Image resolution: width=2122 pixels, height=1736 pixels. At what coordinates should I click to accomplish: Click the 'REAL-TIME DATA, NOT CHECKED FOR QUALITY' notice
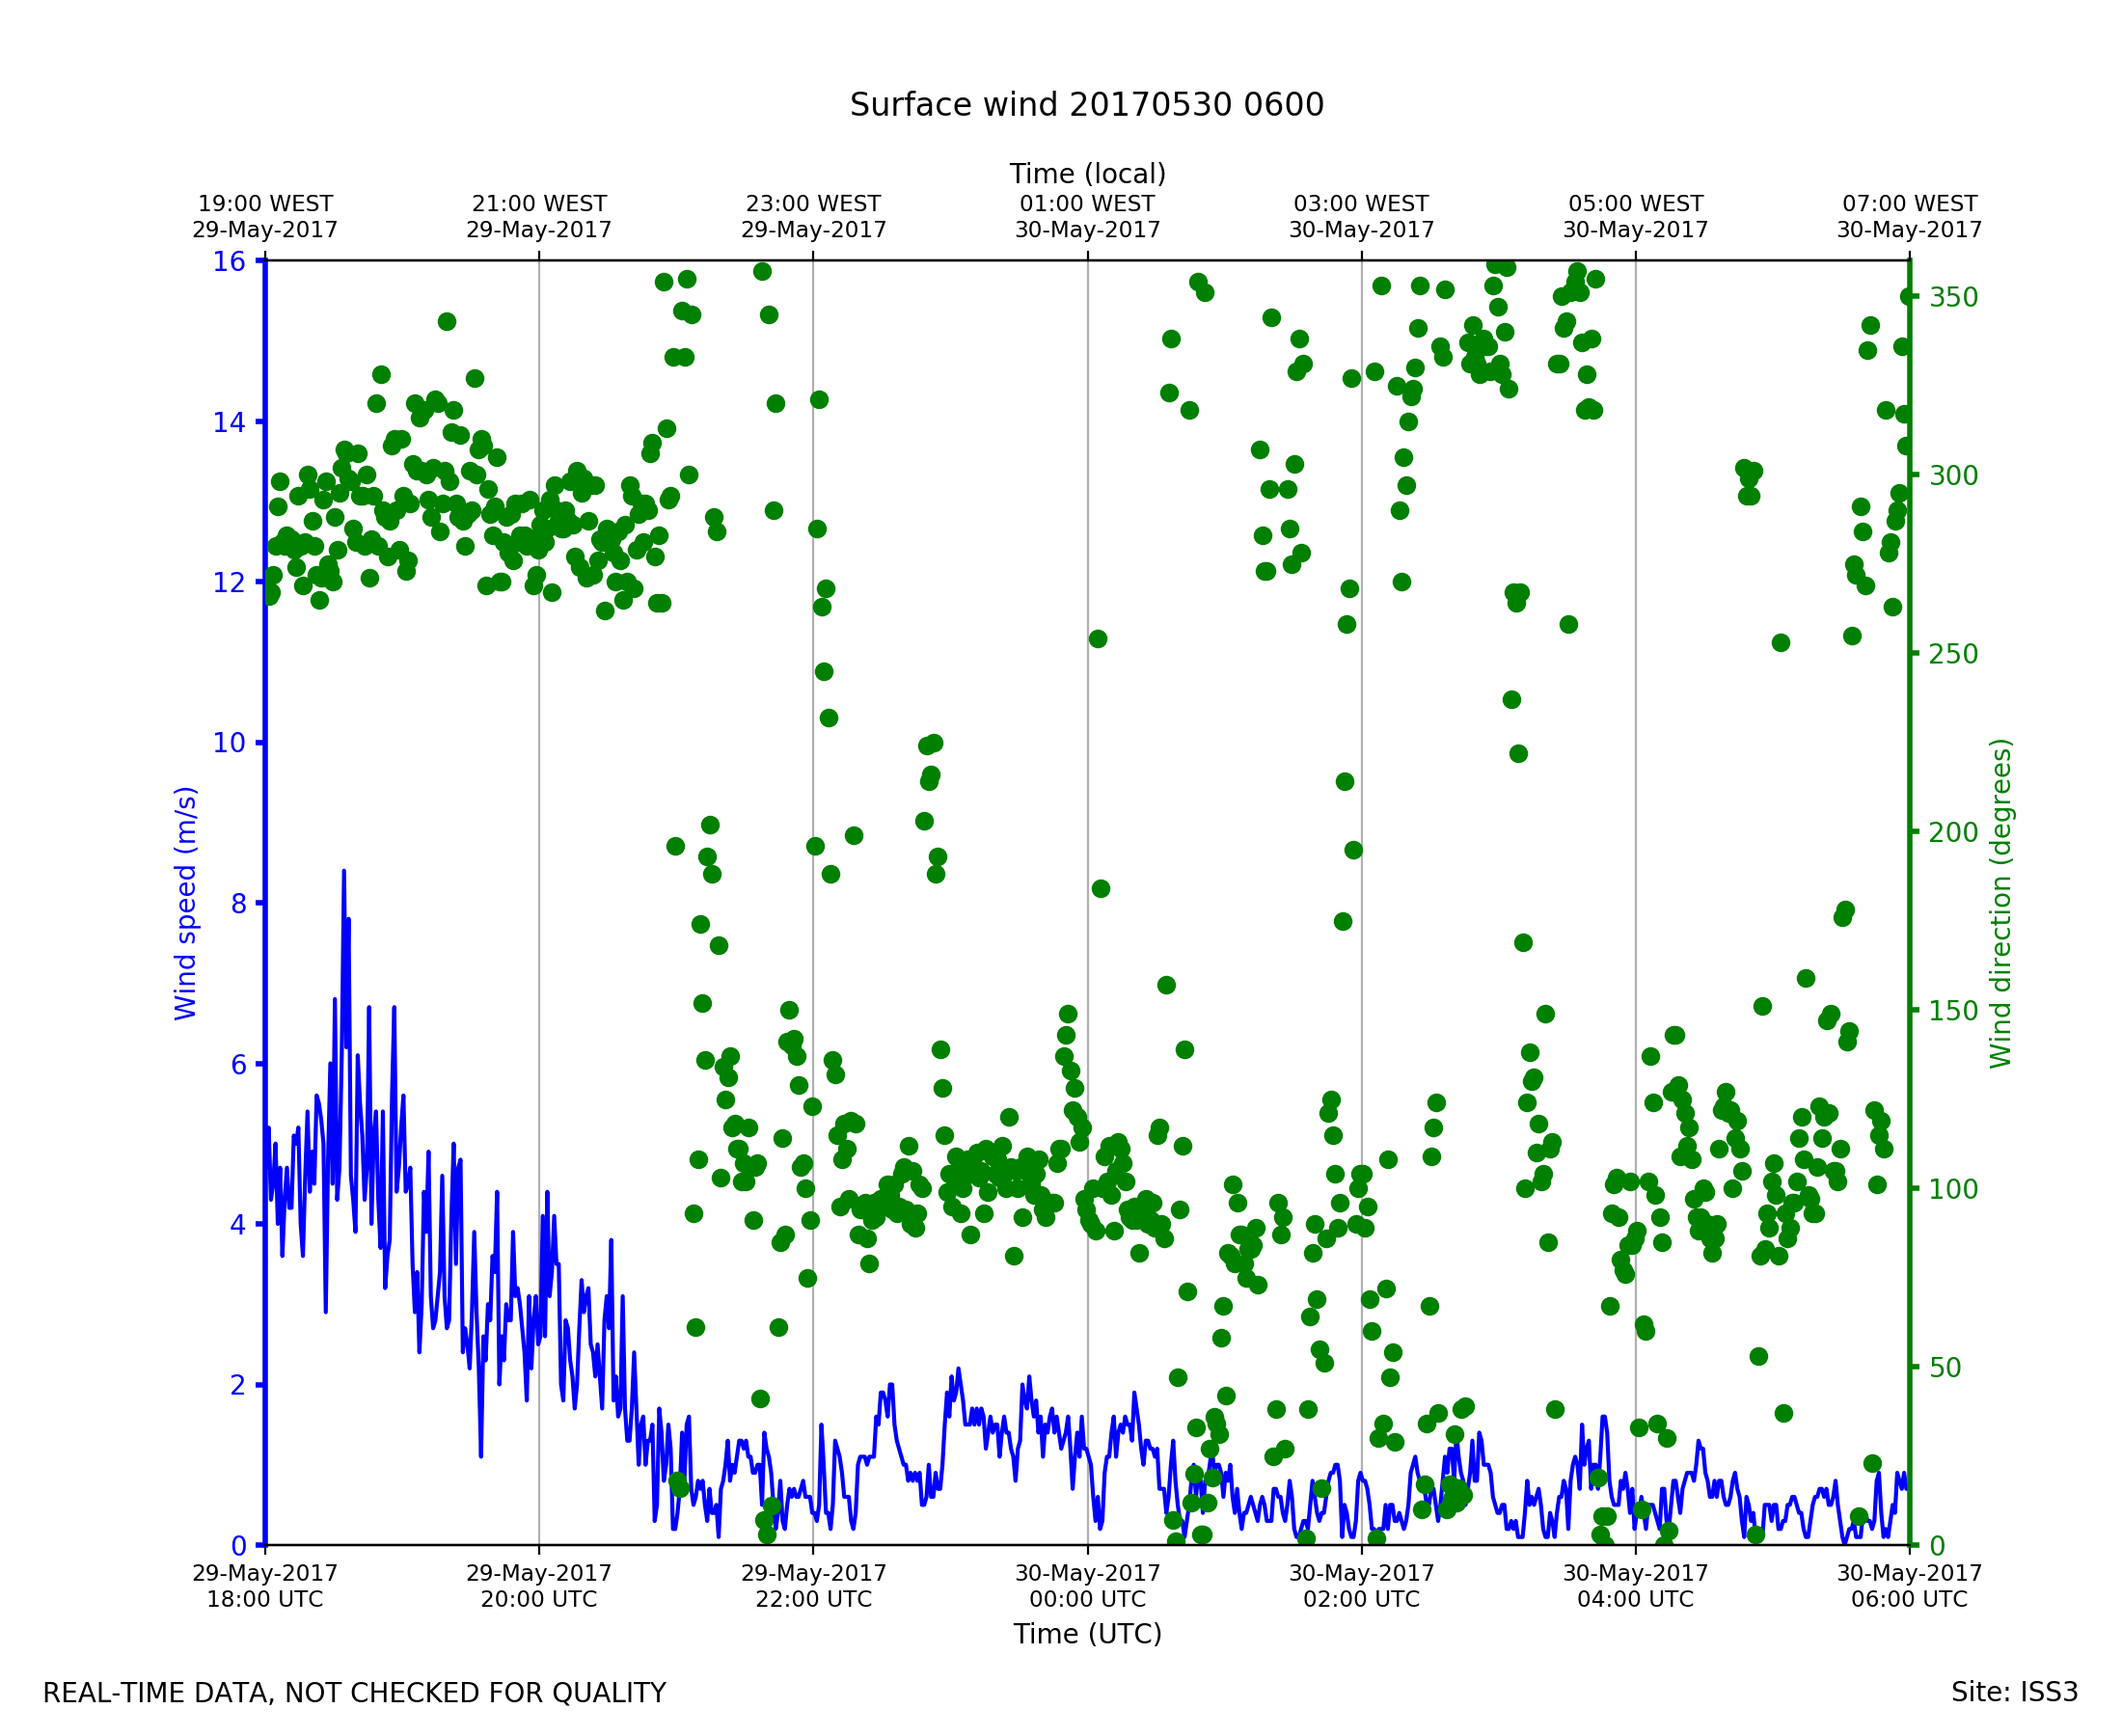(354, 1694)
